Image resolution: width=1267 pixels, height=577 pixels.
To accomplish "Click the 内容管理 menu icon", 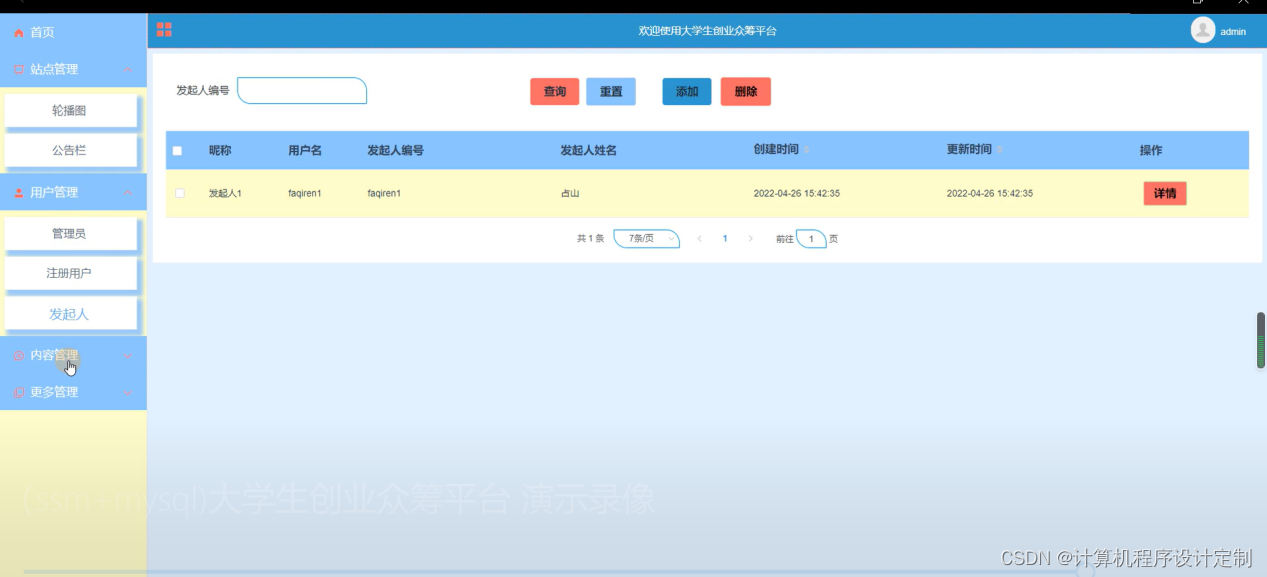I will [18, 355].
